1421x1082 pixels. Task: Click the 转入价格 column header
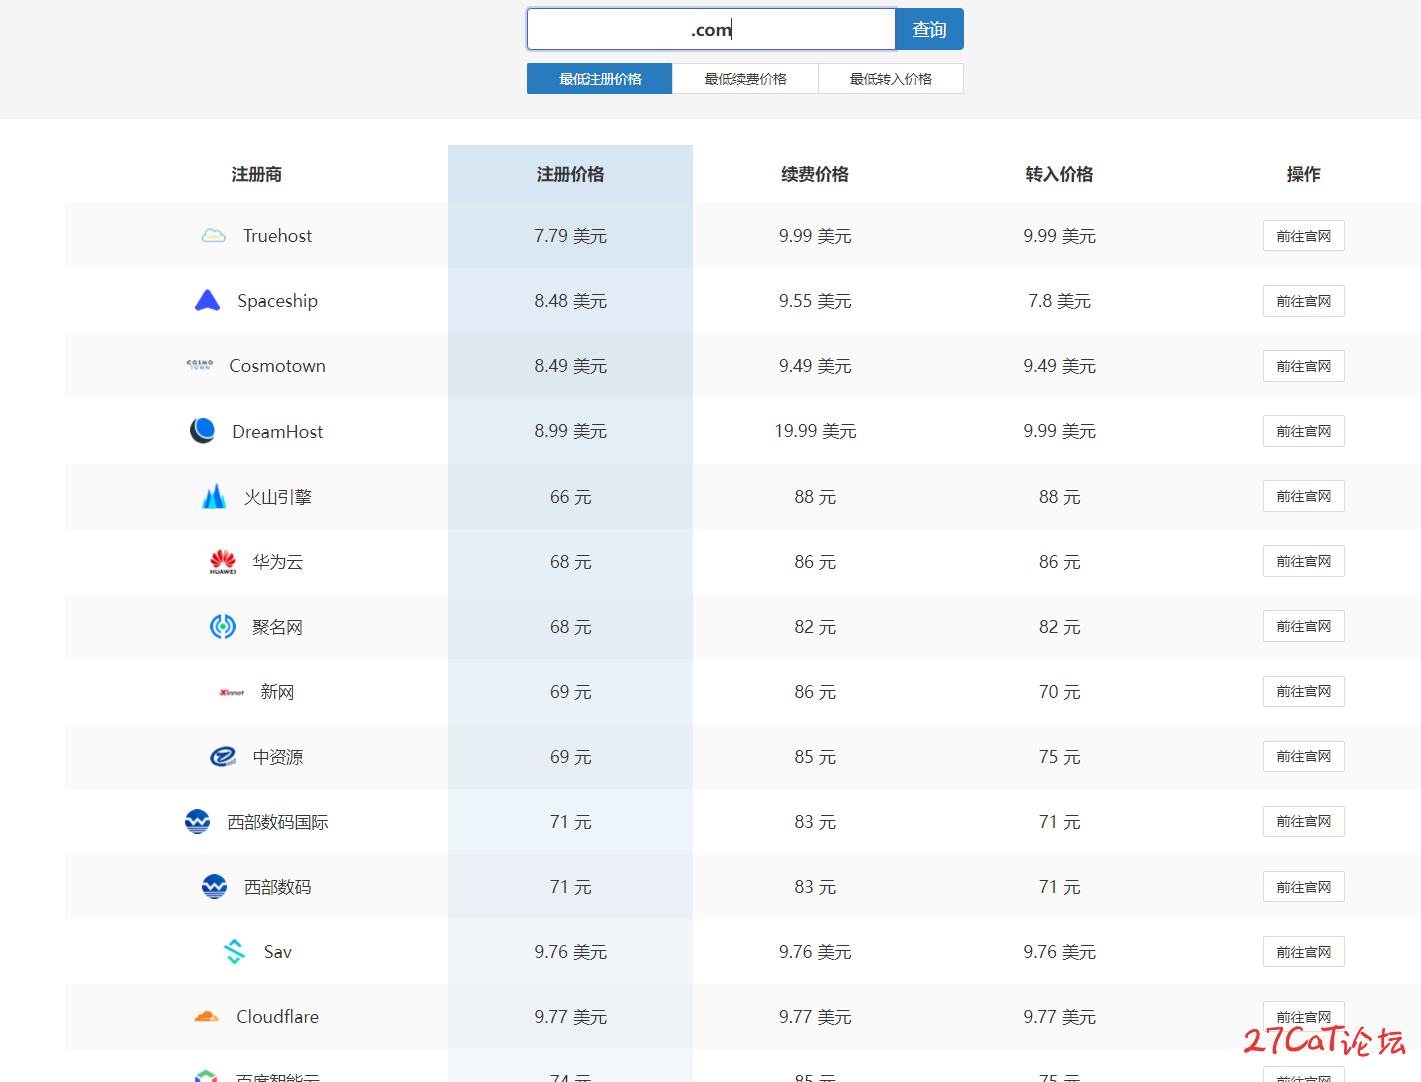tap(1059, 174)
